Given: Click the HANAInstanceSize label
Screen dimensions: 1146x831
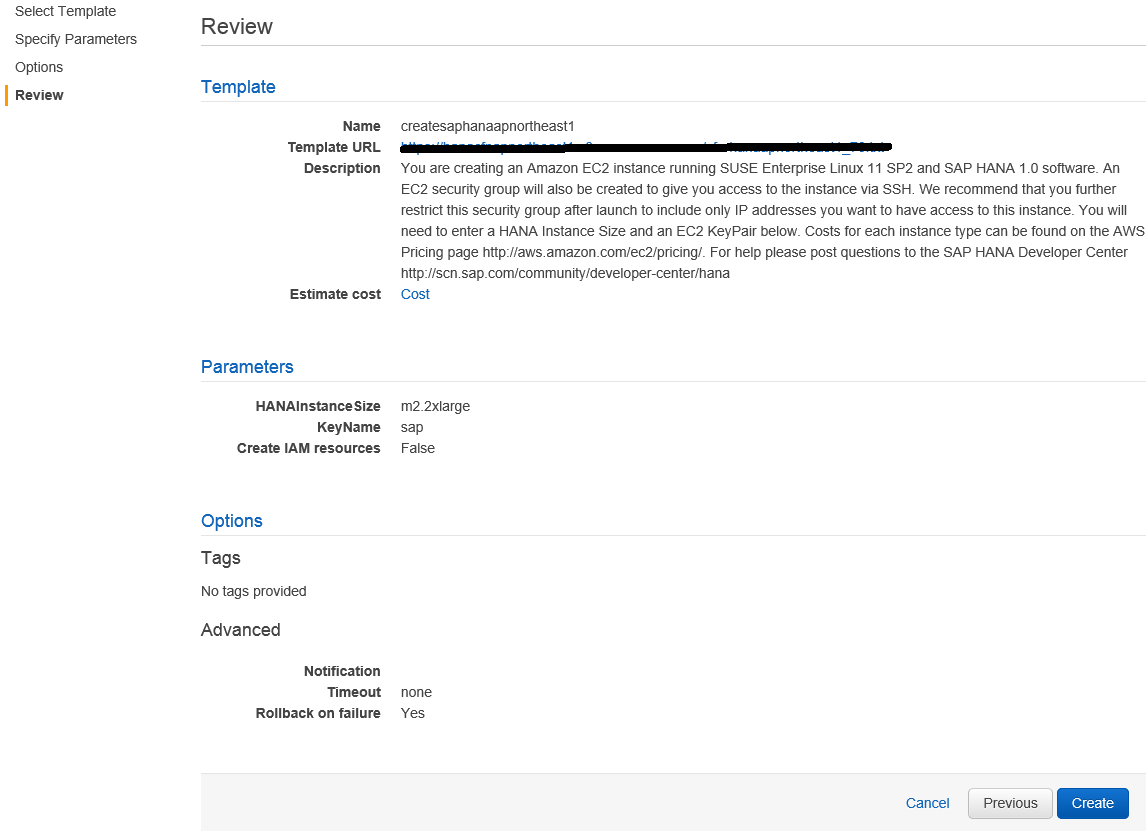Looking at the screenshot, I should pyautogui.click(x=318, y=406).
